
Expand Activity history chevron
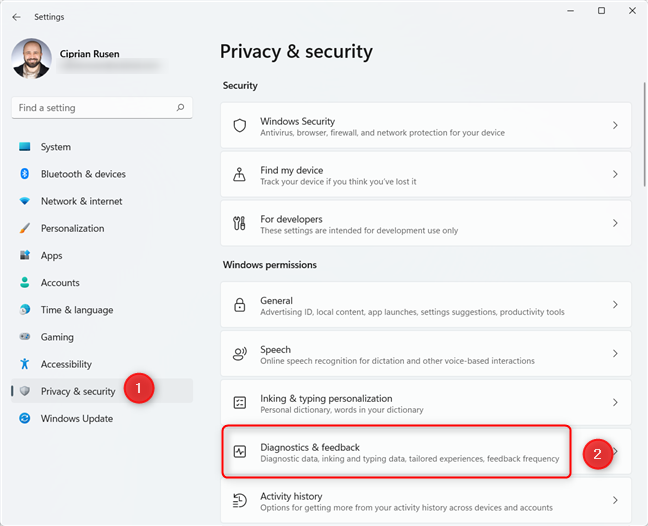point(615,500)
